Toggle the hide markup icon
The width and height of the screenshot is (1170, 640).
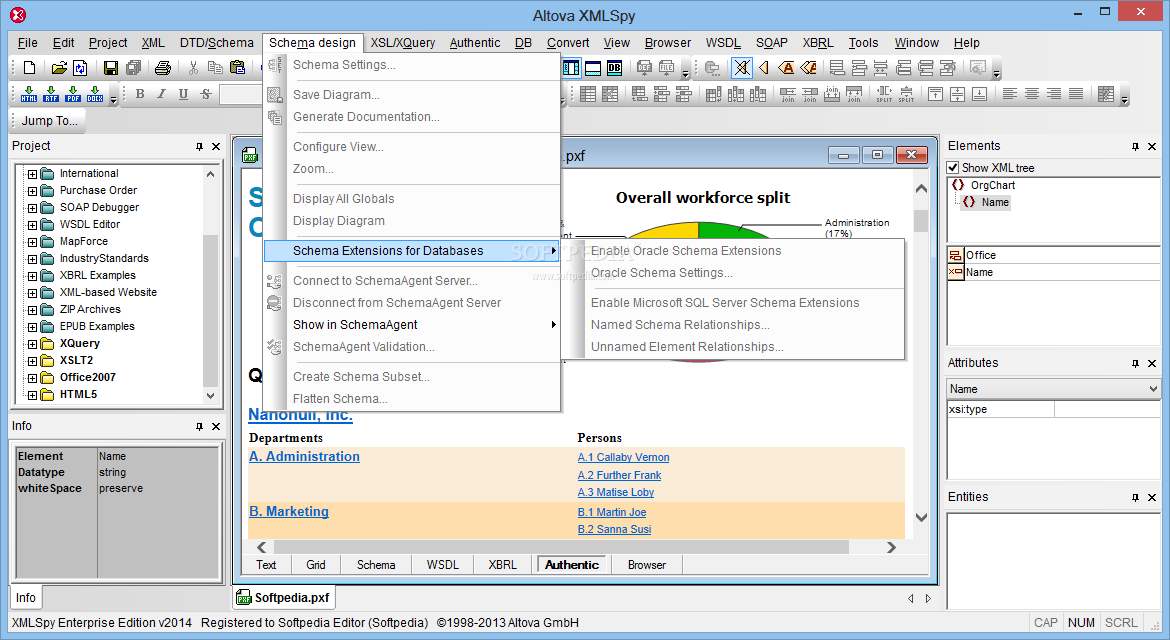742,68
